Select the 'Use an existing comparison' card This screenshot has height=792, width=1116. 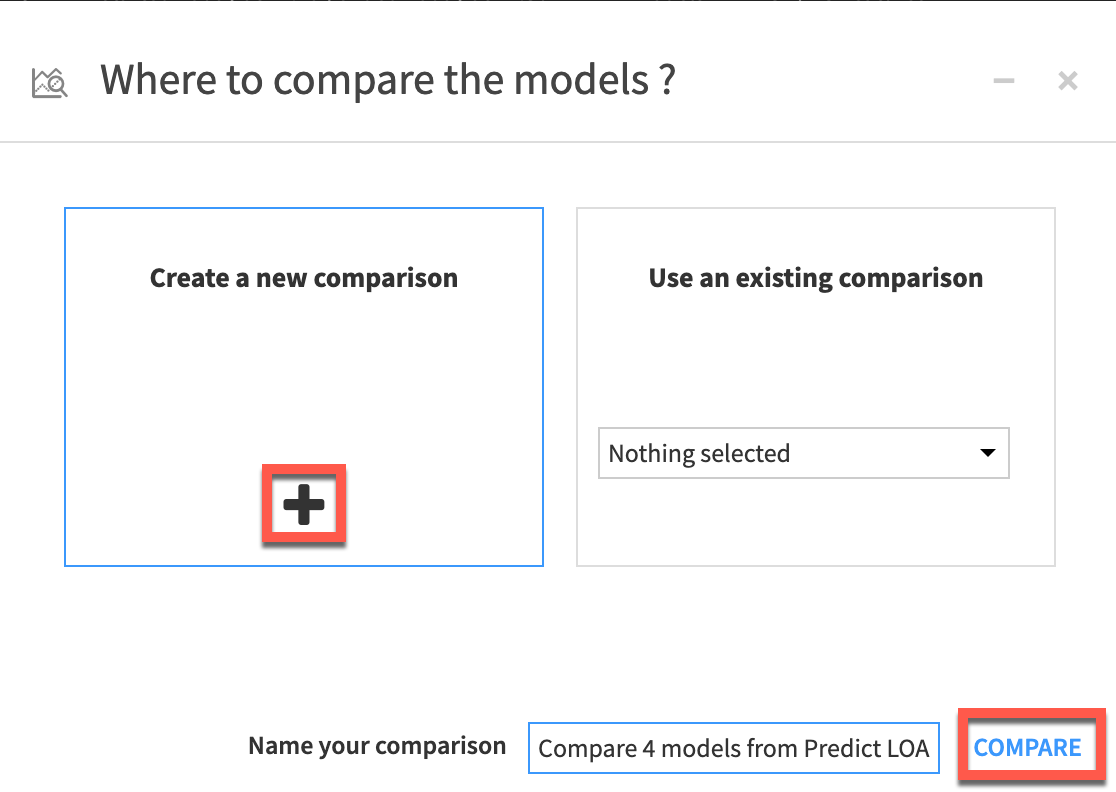point(815,350)
